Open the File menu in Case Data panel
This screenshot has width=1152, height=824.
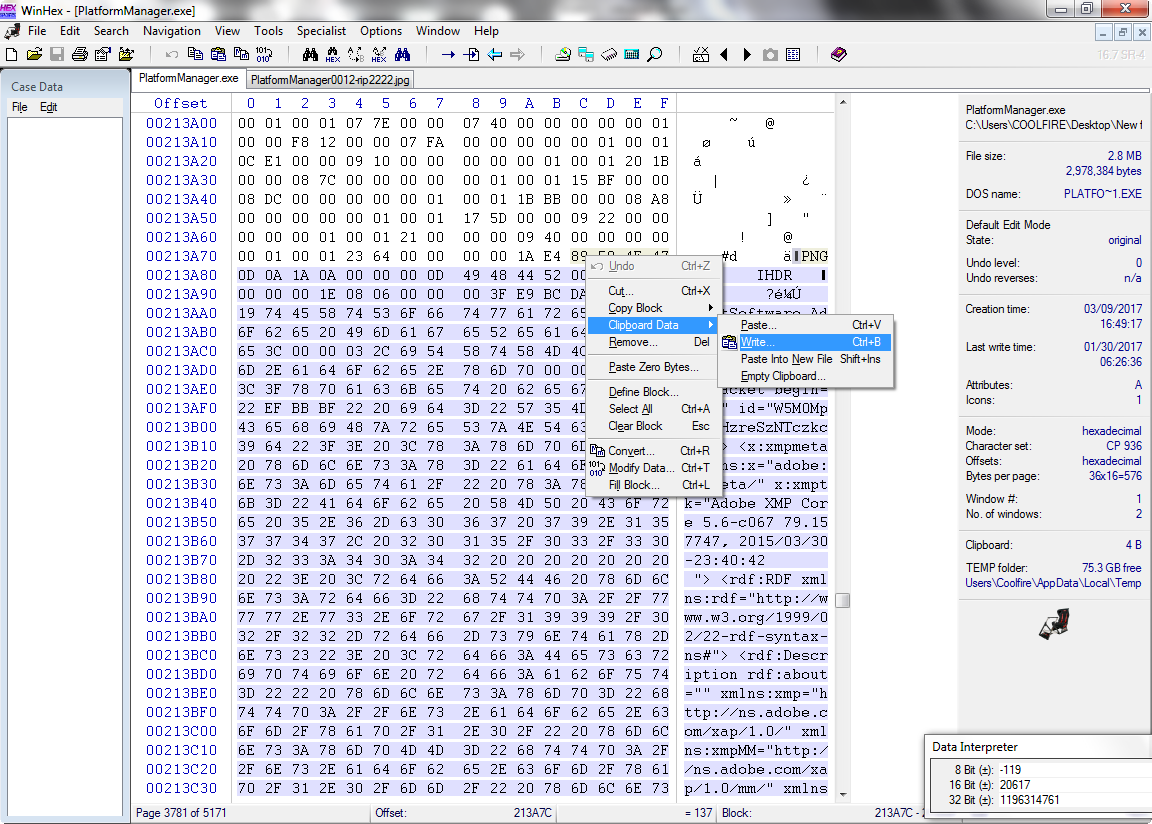(x=20, y=107)
